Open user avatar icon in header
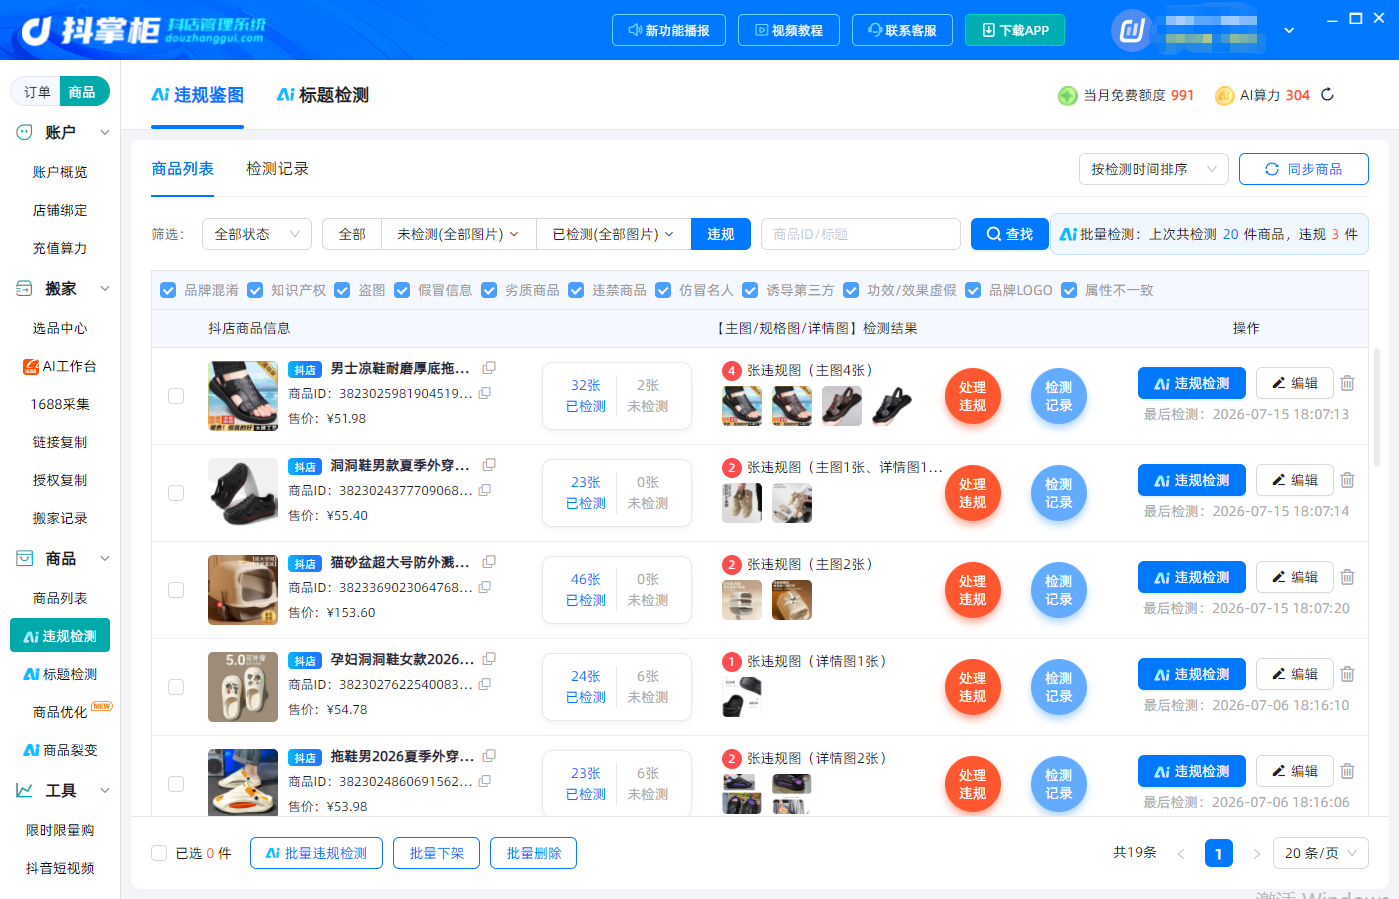Screen dimensions: 1399x899 tap(1132, 30)
